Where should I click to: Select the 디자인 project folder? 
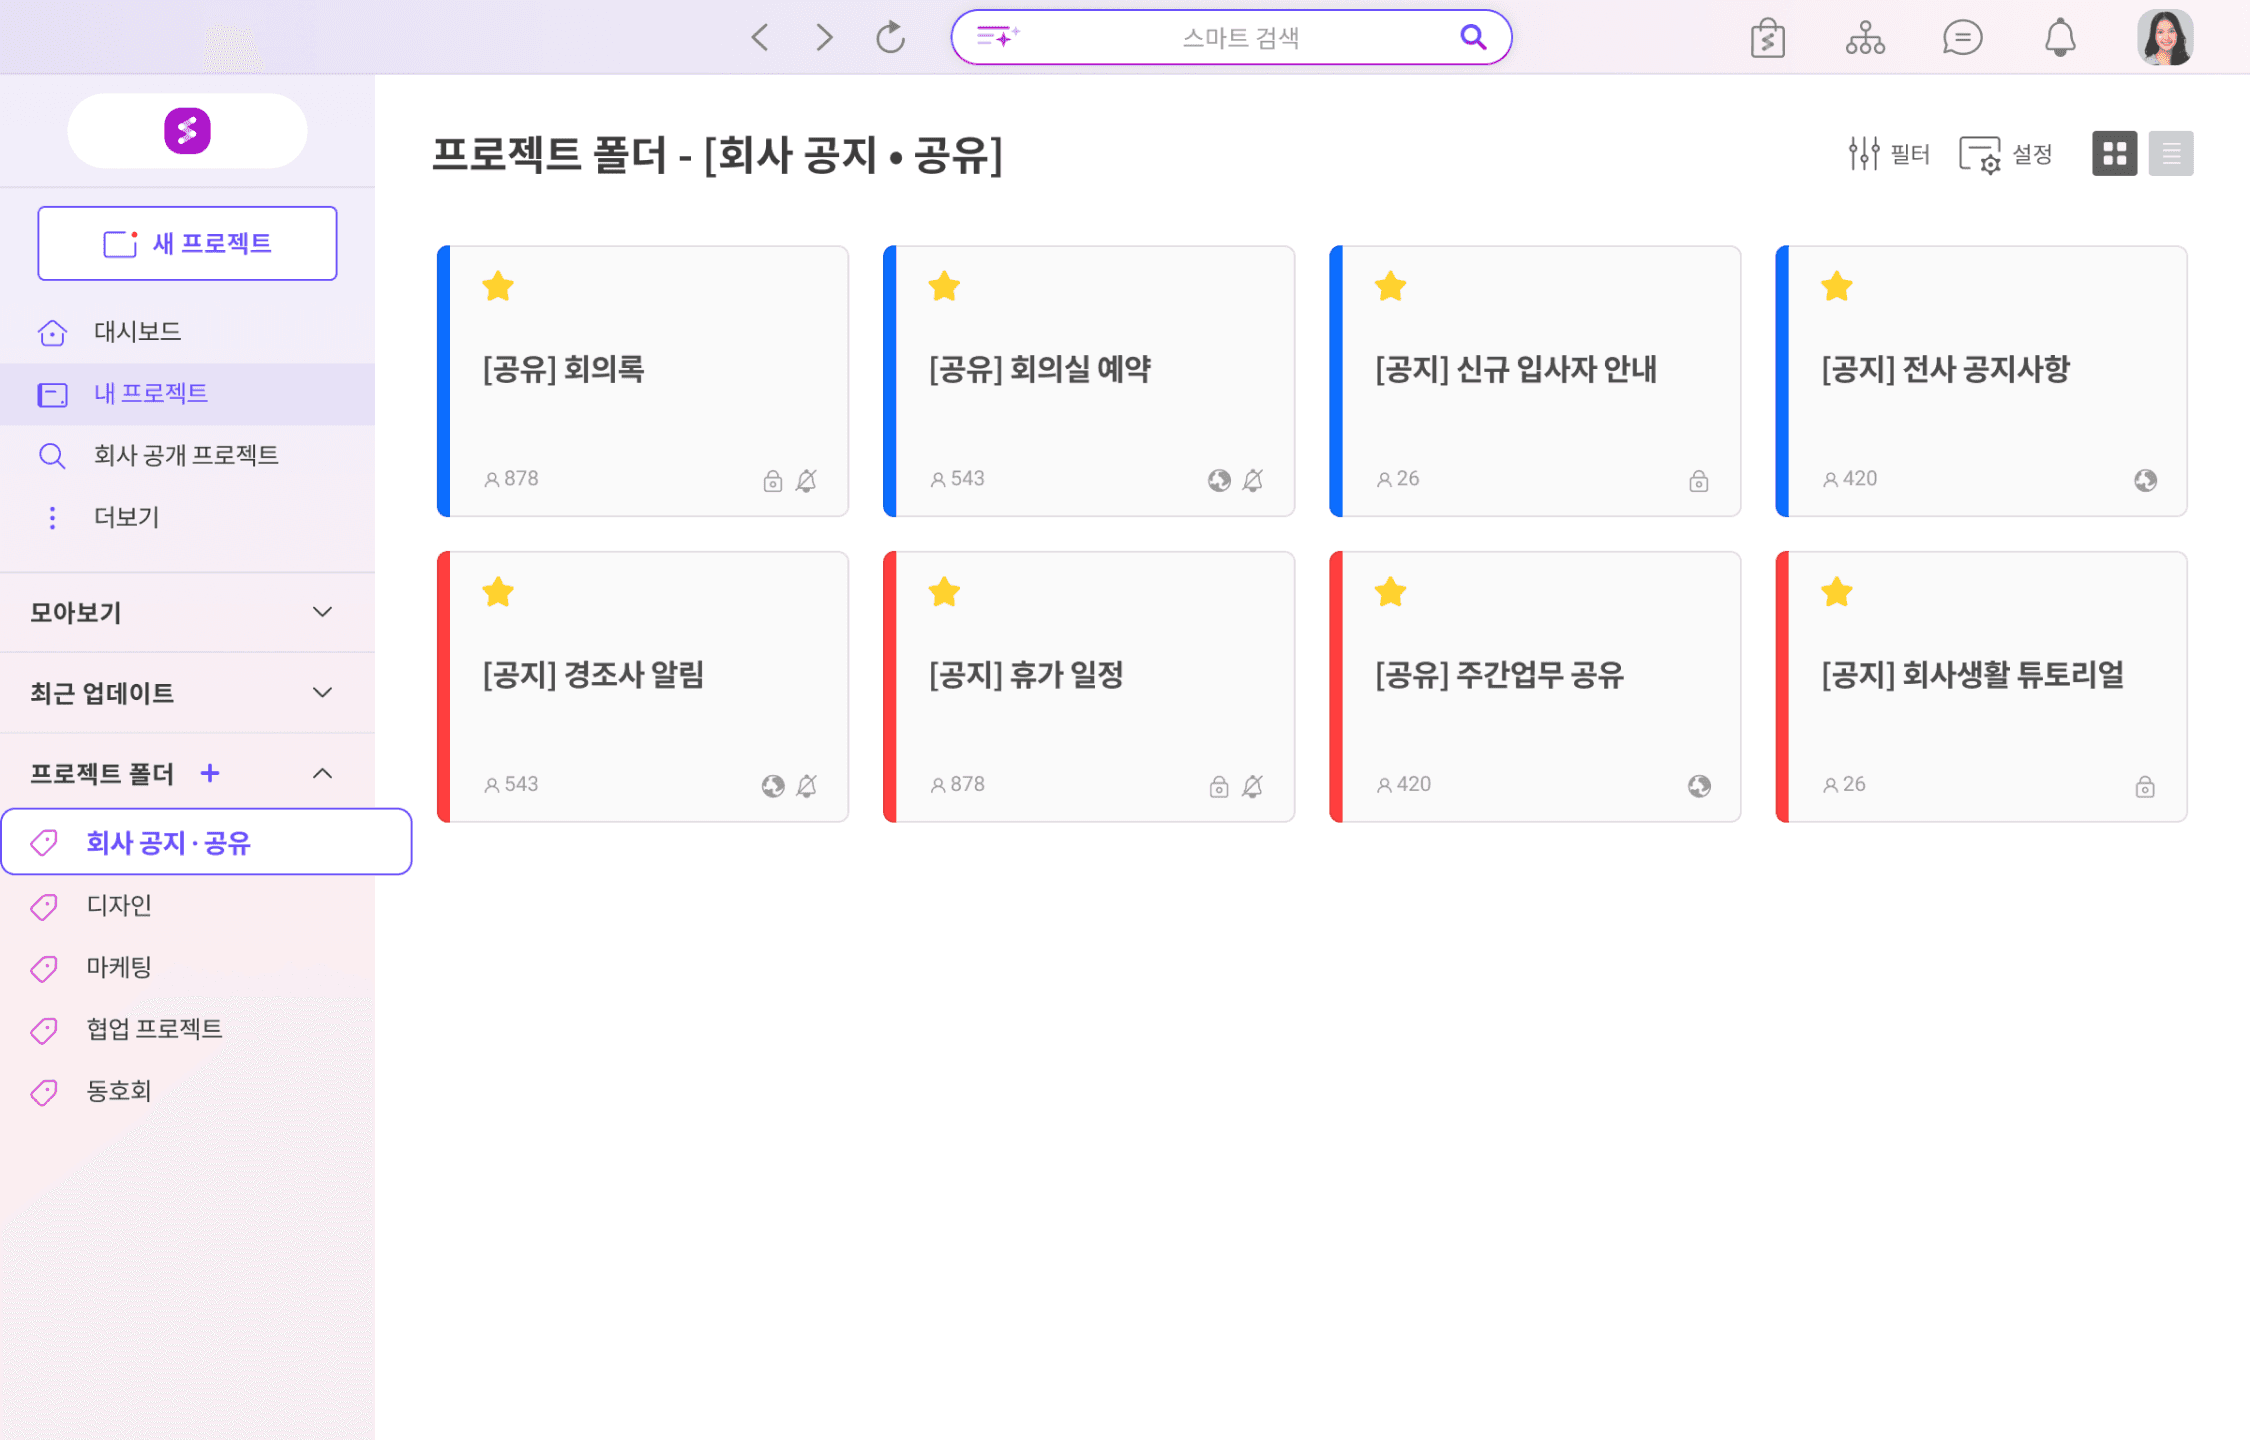coord(119,905)
